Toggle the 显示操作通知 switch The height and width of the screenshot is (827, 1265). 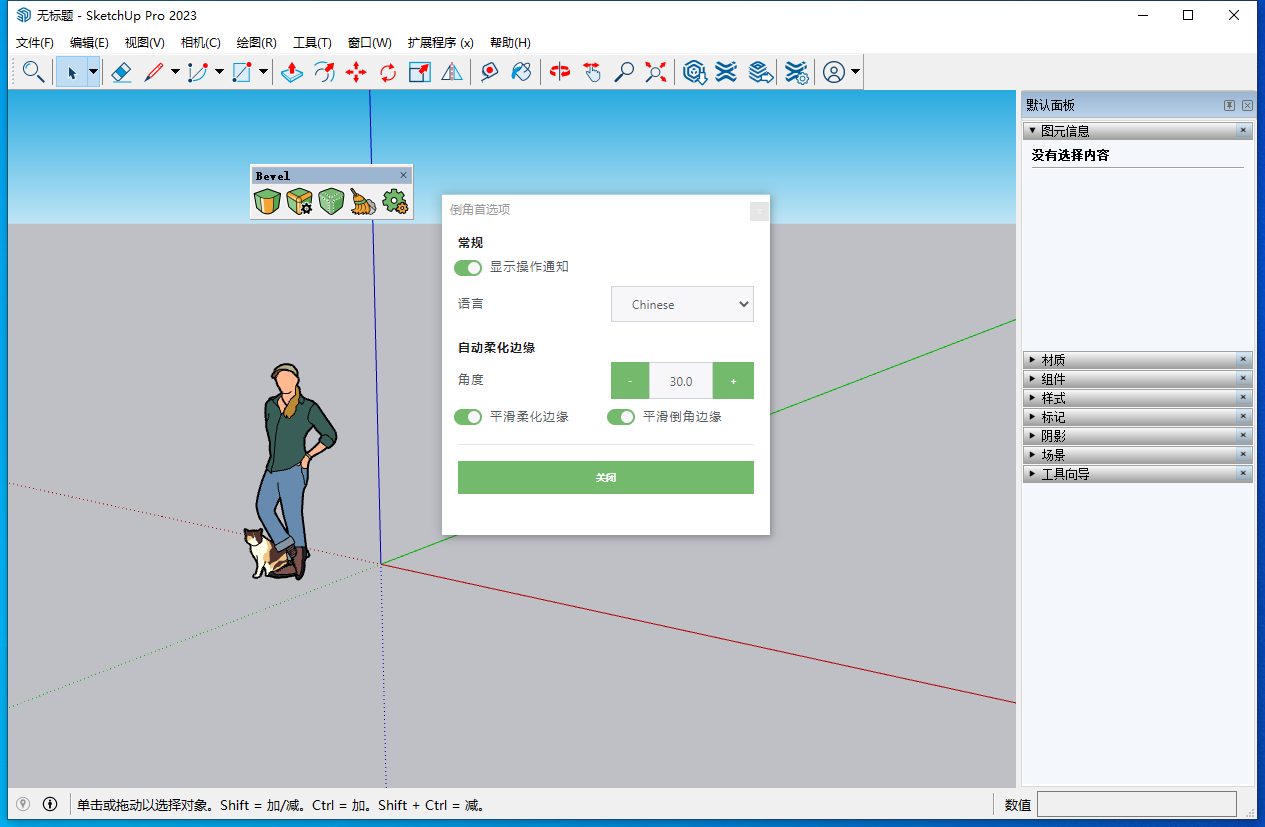tap(468, 268)
